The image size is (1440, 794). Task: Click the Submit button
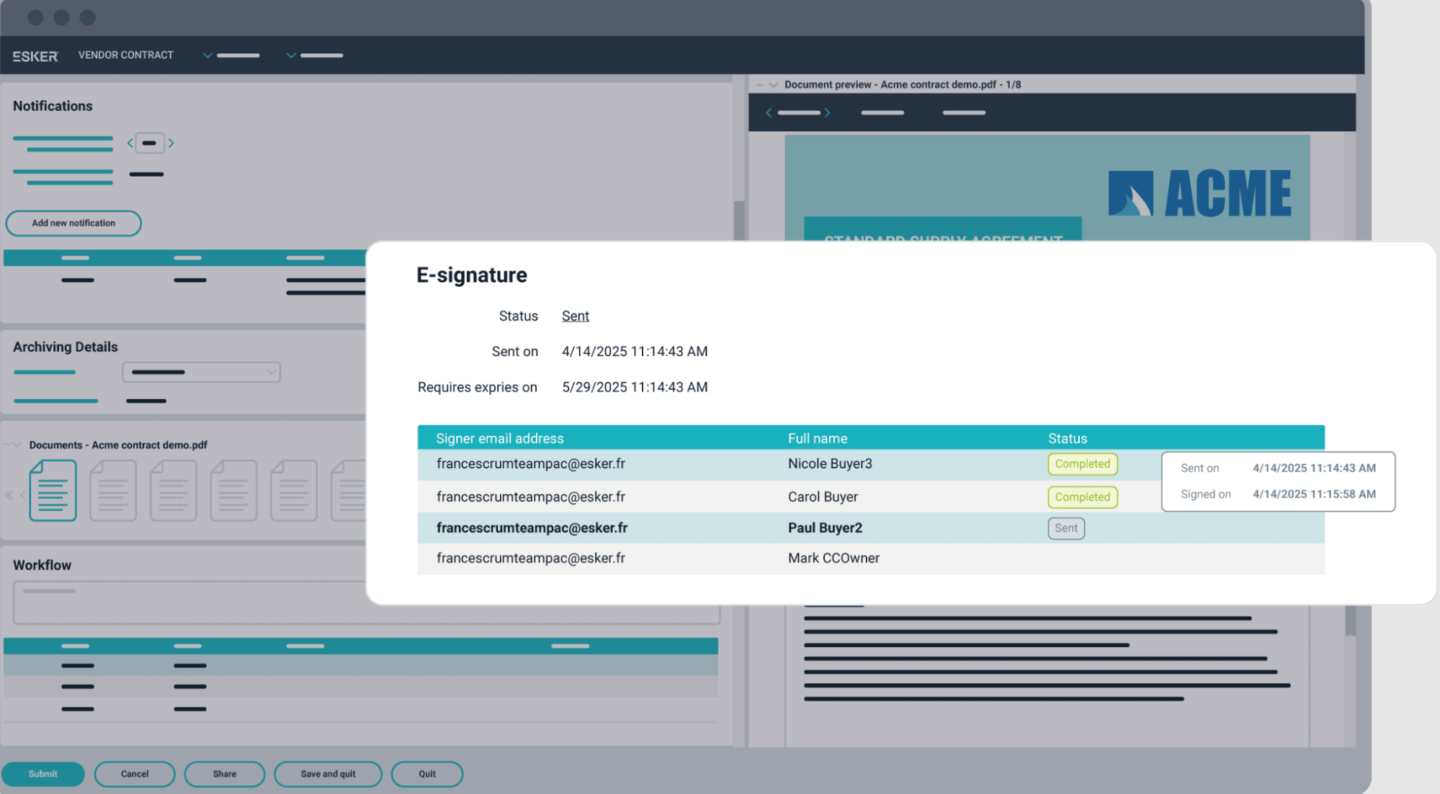coord(42,773)
